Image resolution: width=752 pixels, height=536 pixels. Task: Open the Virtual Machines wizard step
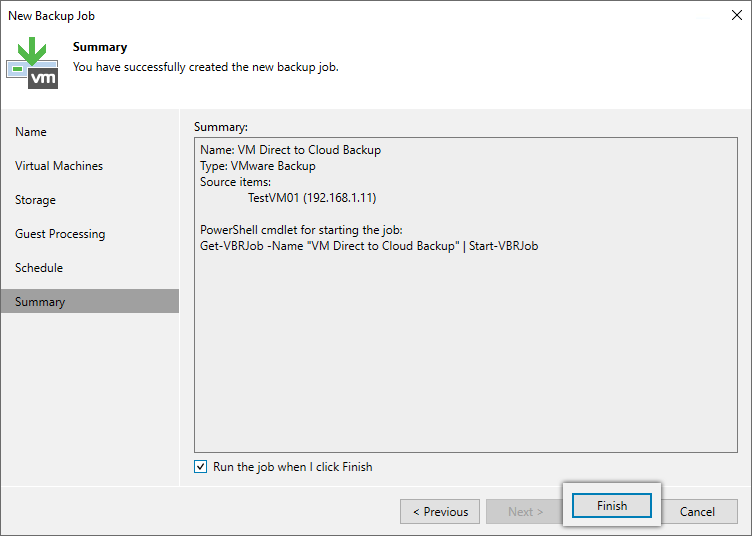[x=59, y=166]
